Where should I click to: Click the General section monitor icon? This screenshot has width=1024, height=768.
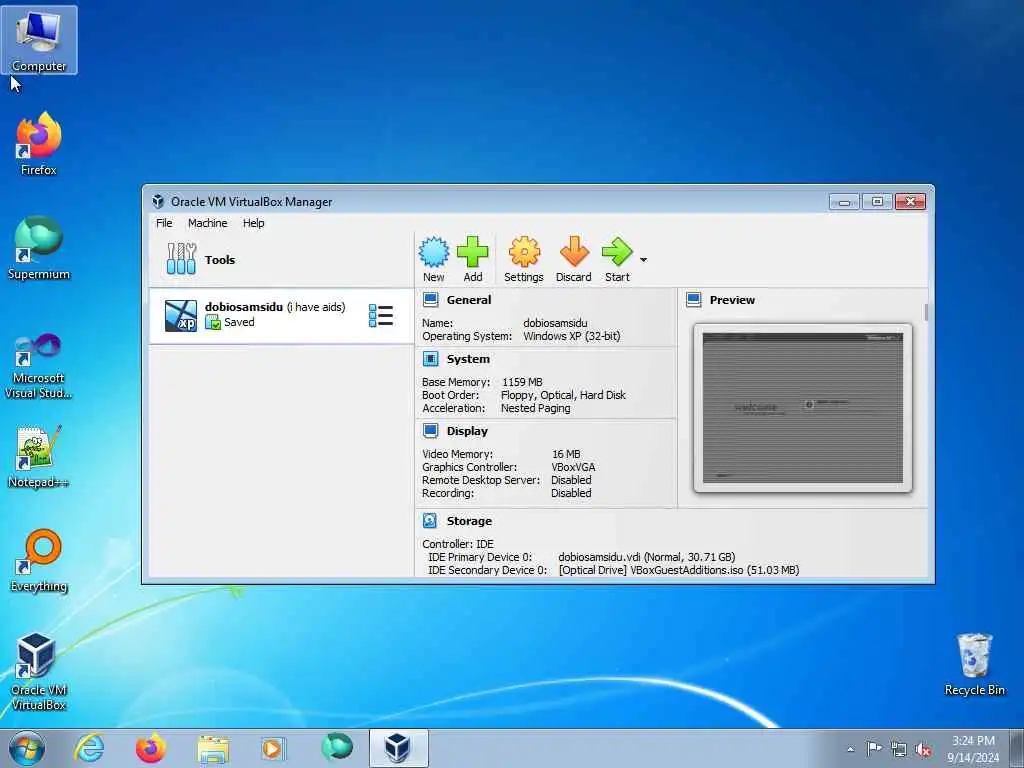coord(430,300)
